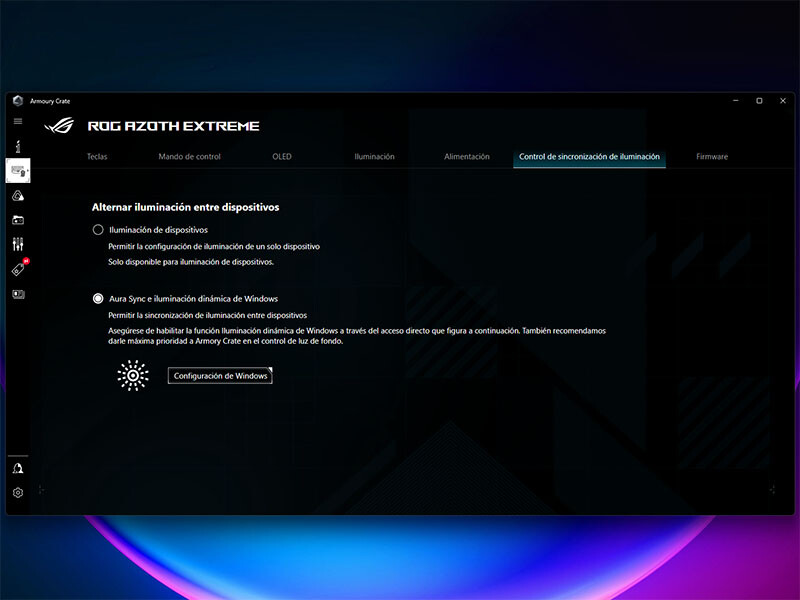Open the sliders tools icon in sidebar
The width and height of the screenshot is (800, 600).
[18, 244]
